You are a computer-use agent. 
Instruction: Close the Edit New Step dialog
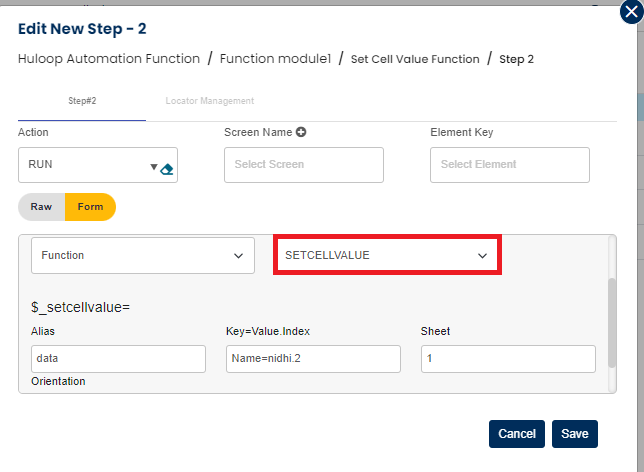[630, 11]
